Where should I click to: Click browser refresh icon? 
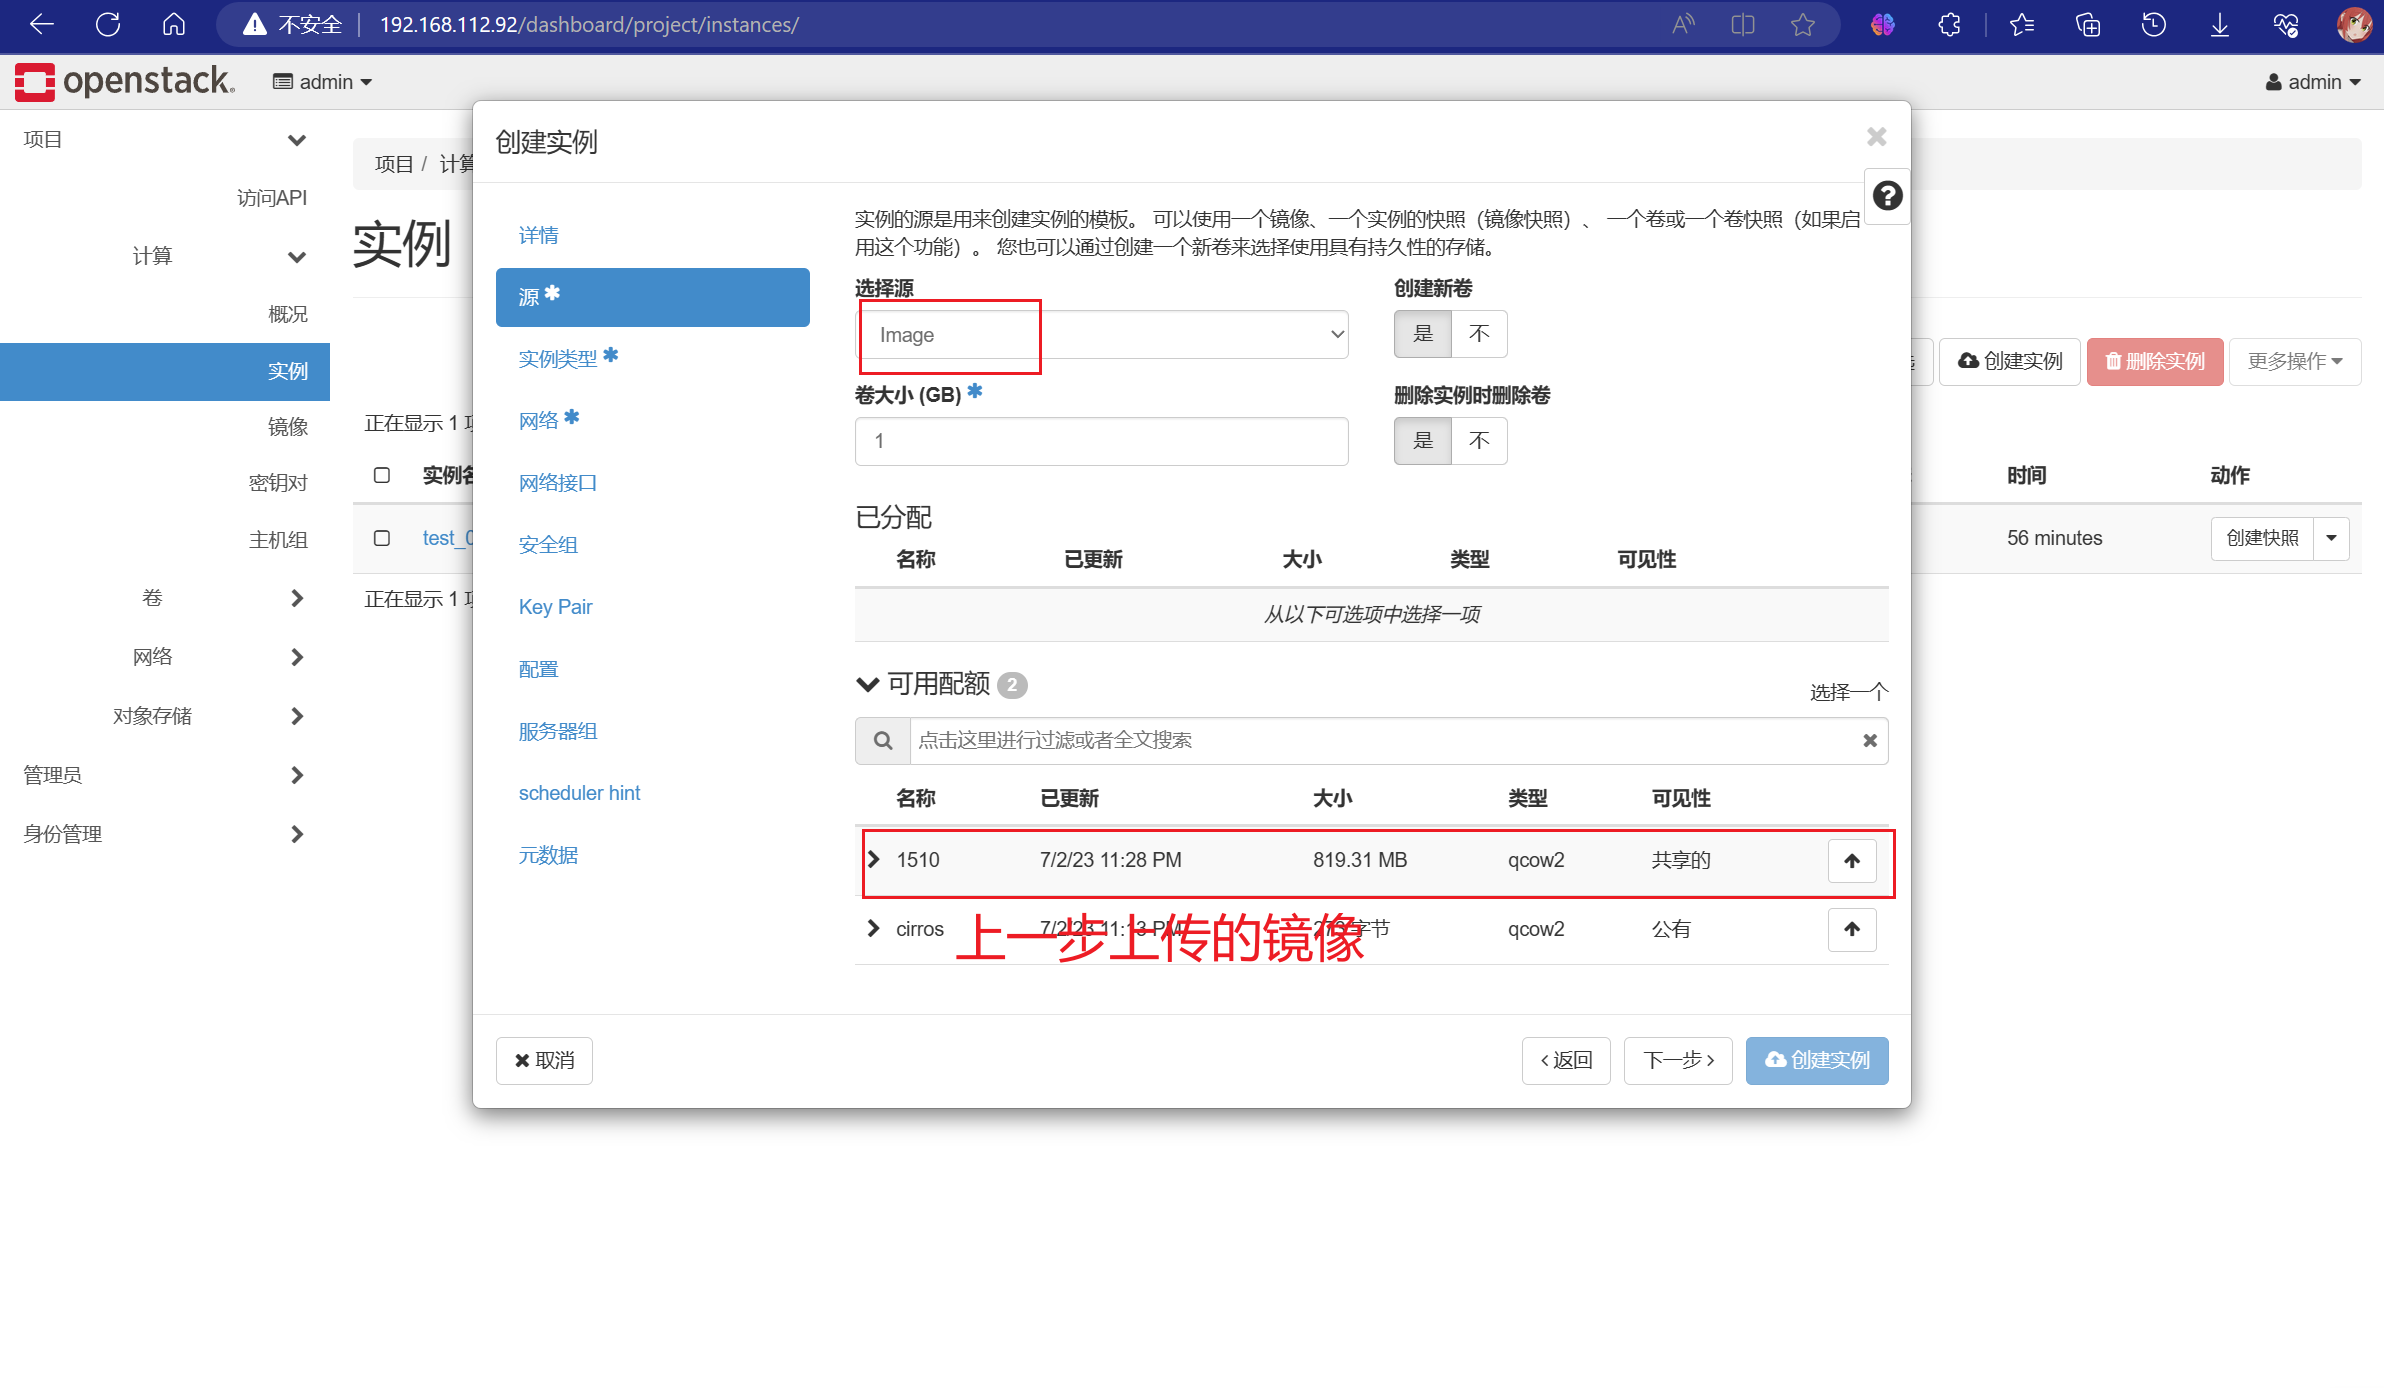[x=108, y=25]
